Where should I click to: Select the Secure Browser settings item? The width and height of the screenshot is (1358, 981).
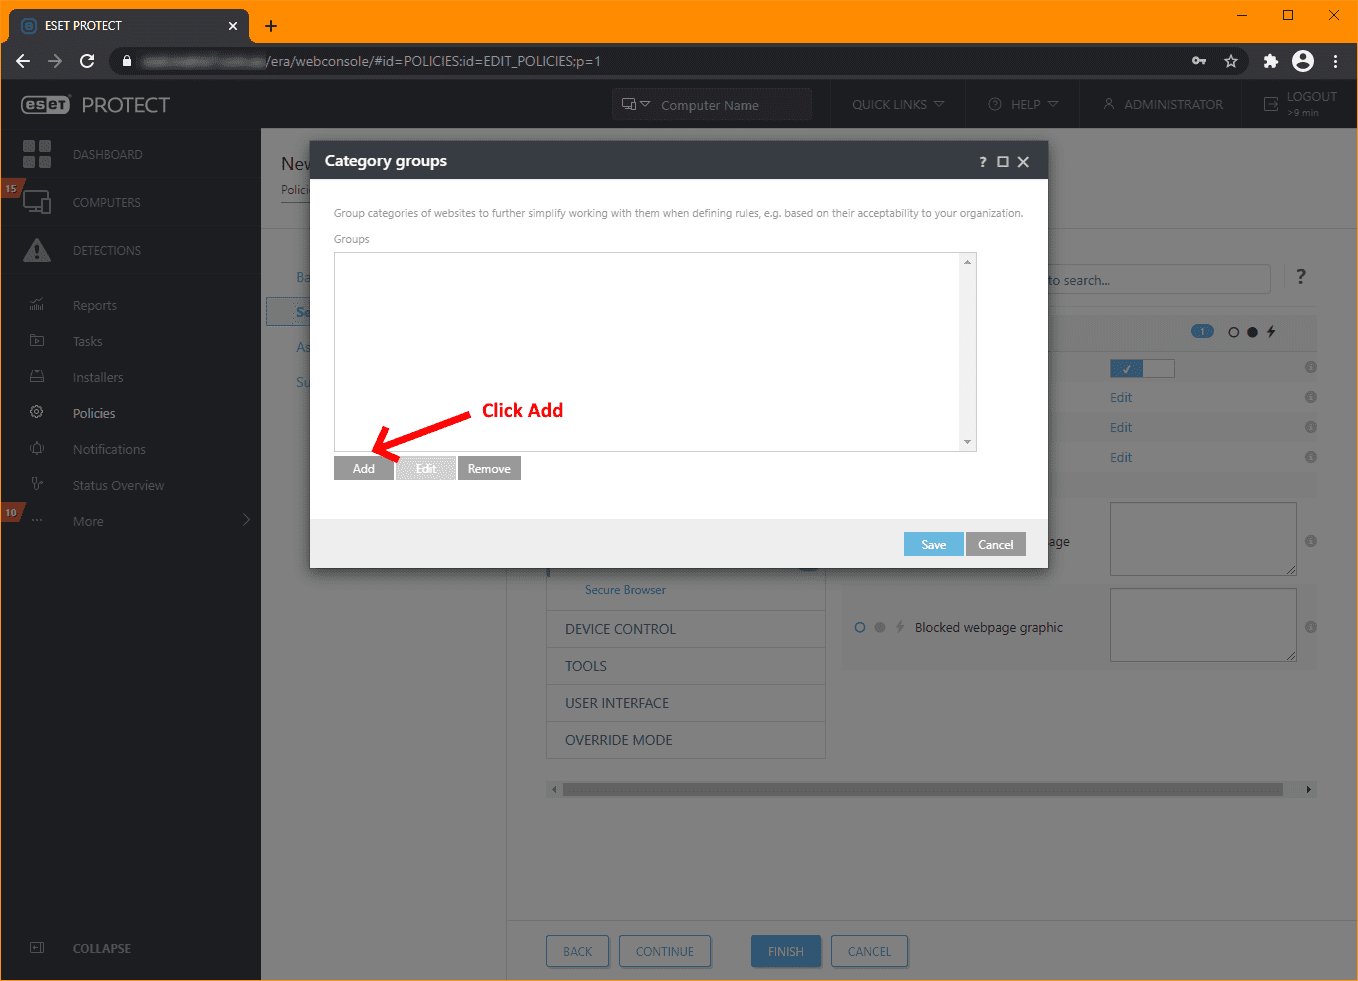click(x=625, y=590)
